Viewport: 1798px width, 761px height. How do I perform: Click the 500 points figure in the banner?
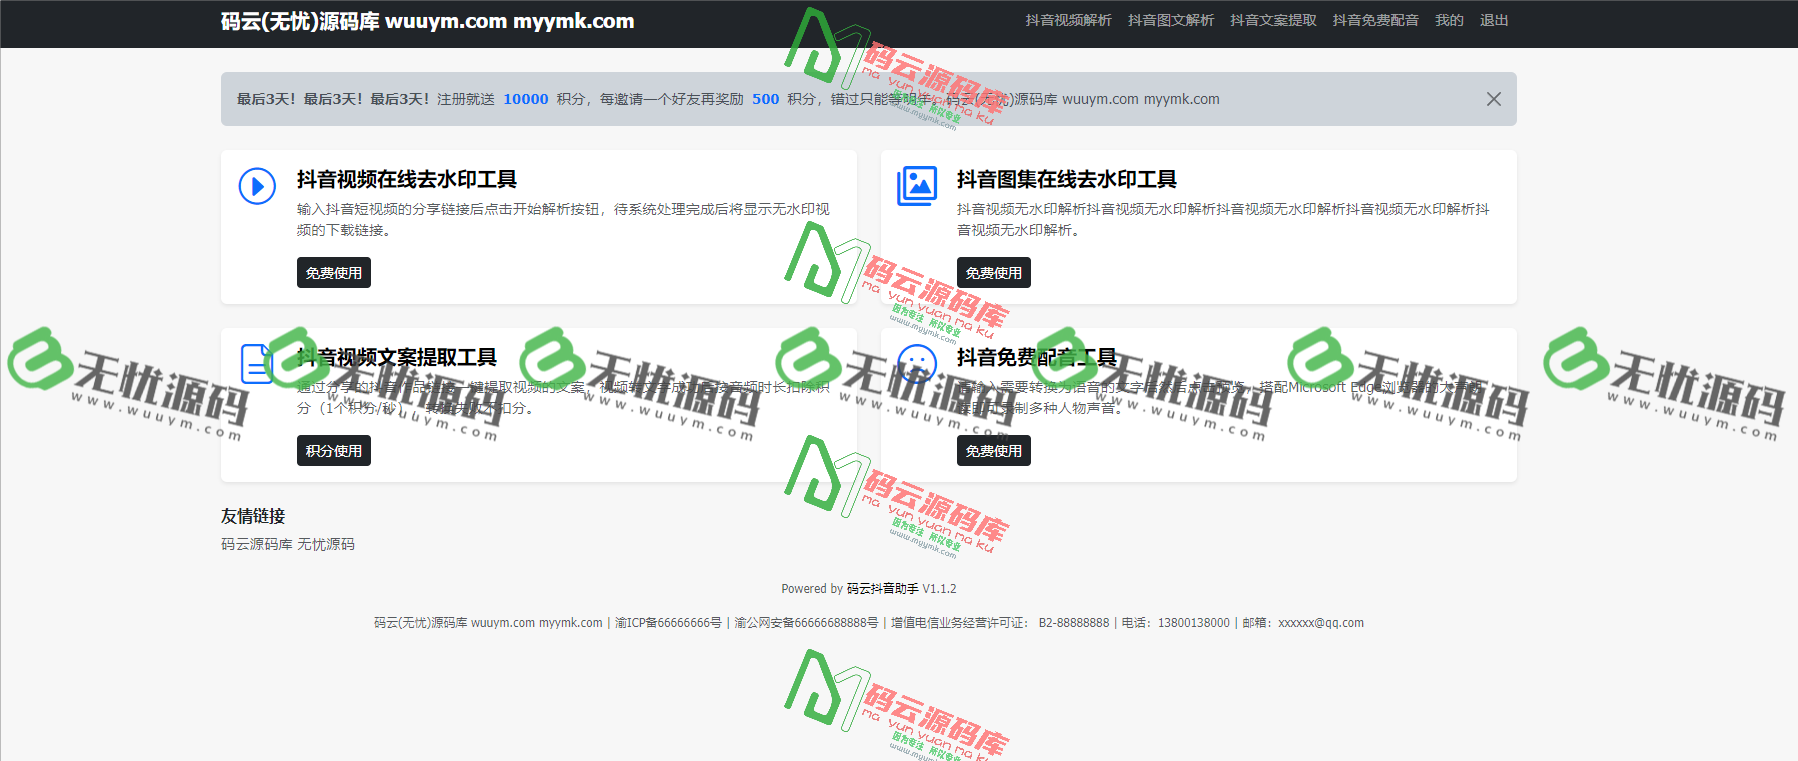(x=766, y=99)
